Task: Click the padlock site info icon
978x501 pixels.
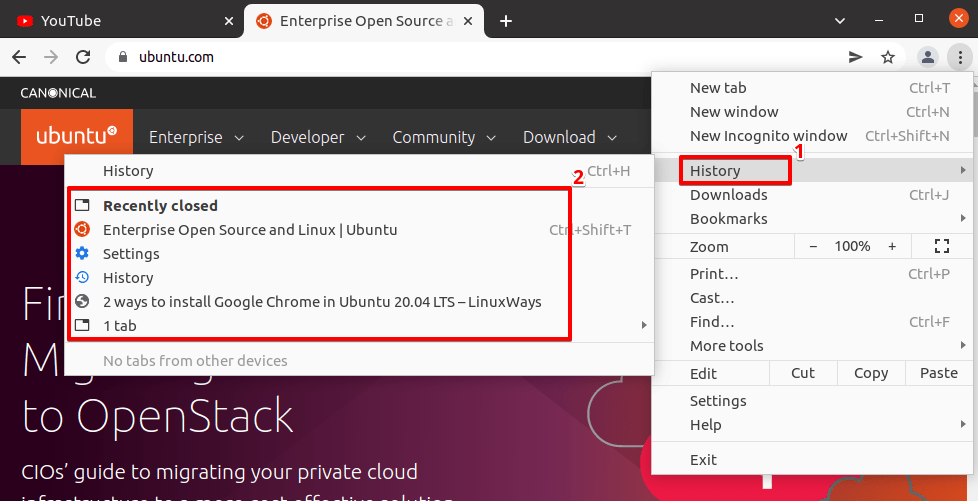Action: (123, 57)
